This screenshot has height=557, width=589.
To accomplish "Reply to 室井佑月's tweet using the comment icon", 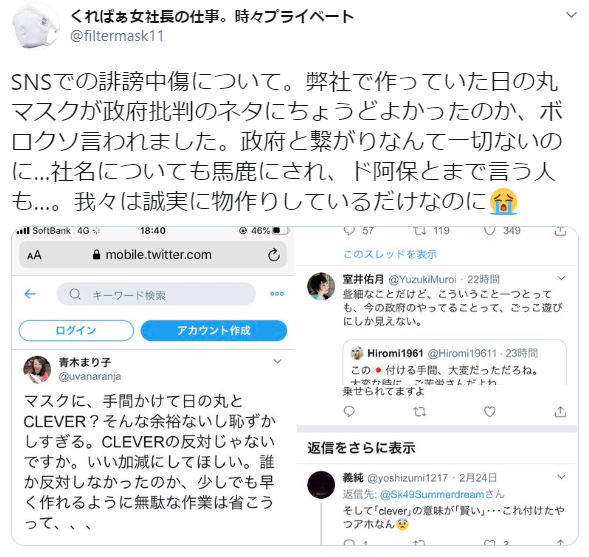I will pos(349,412).
